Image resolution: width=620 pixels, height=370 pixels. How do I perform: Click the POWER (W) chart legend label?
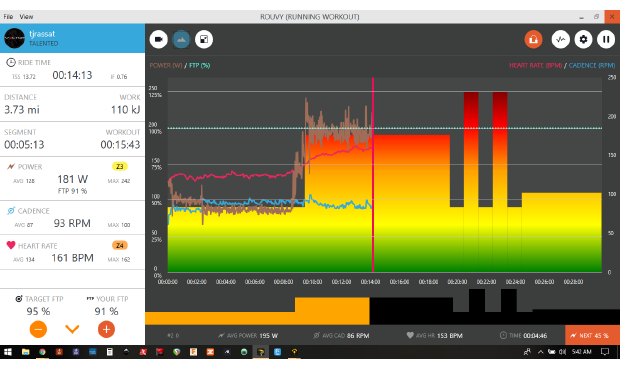click(x=166, y=66)
